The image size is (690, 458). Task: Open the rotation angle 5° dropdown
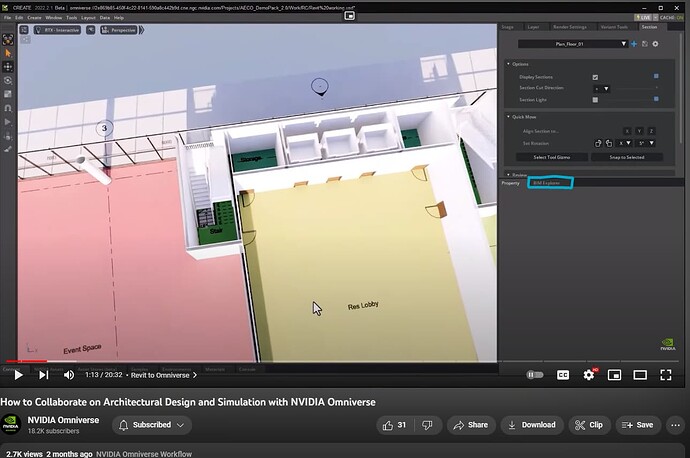coord(646,143)
